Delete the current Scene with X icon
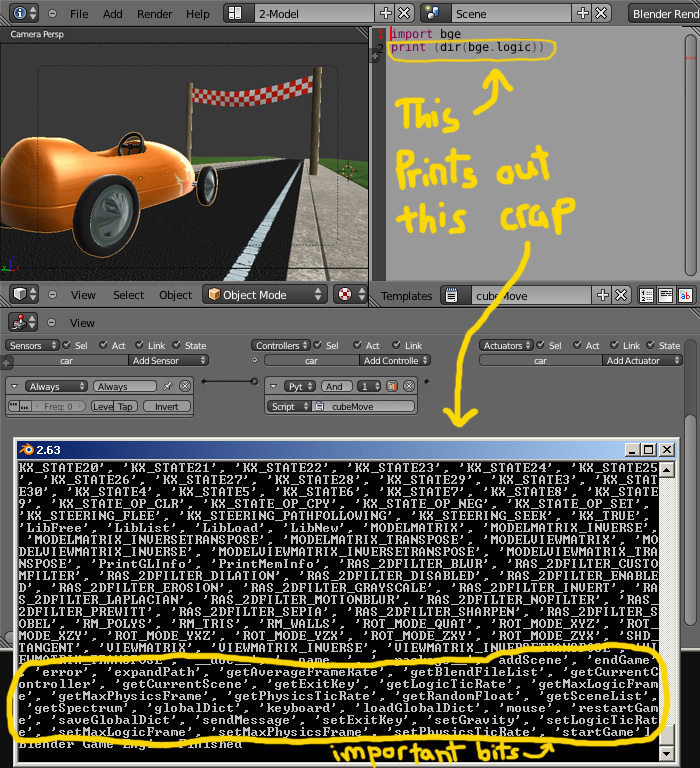 click(601, 13)
